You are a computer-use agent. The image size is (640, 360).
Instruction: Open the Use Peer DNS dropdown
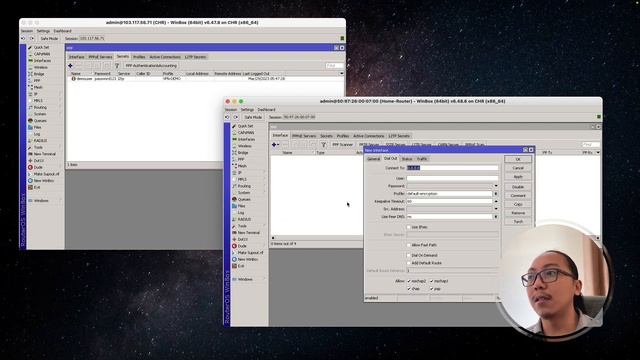coord(496,216)
